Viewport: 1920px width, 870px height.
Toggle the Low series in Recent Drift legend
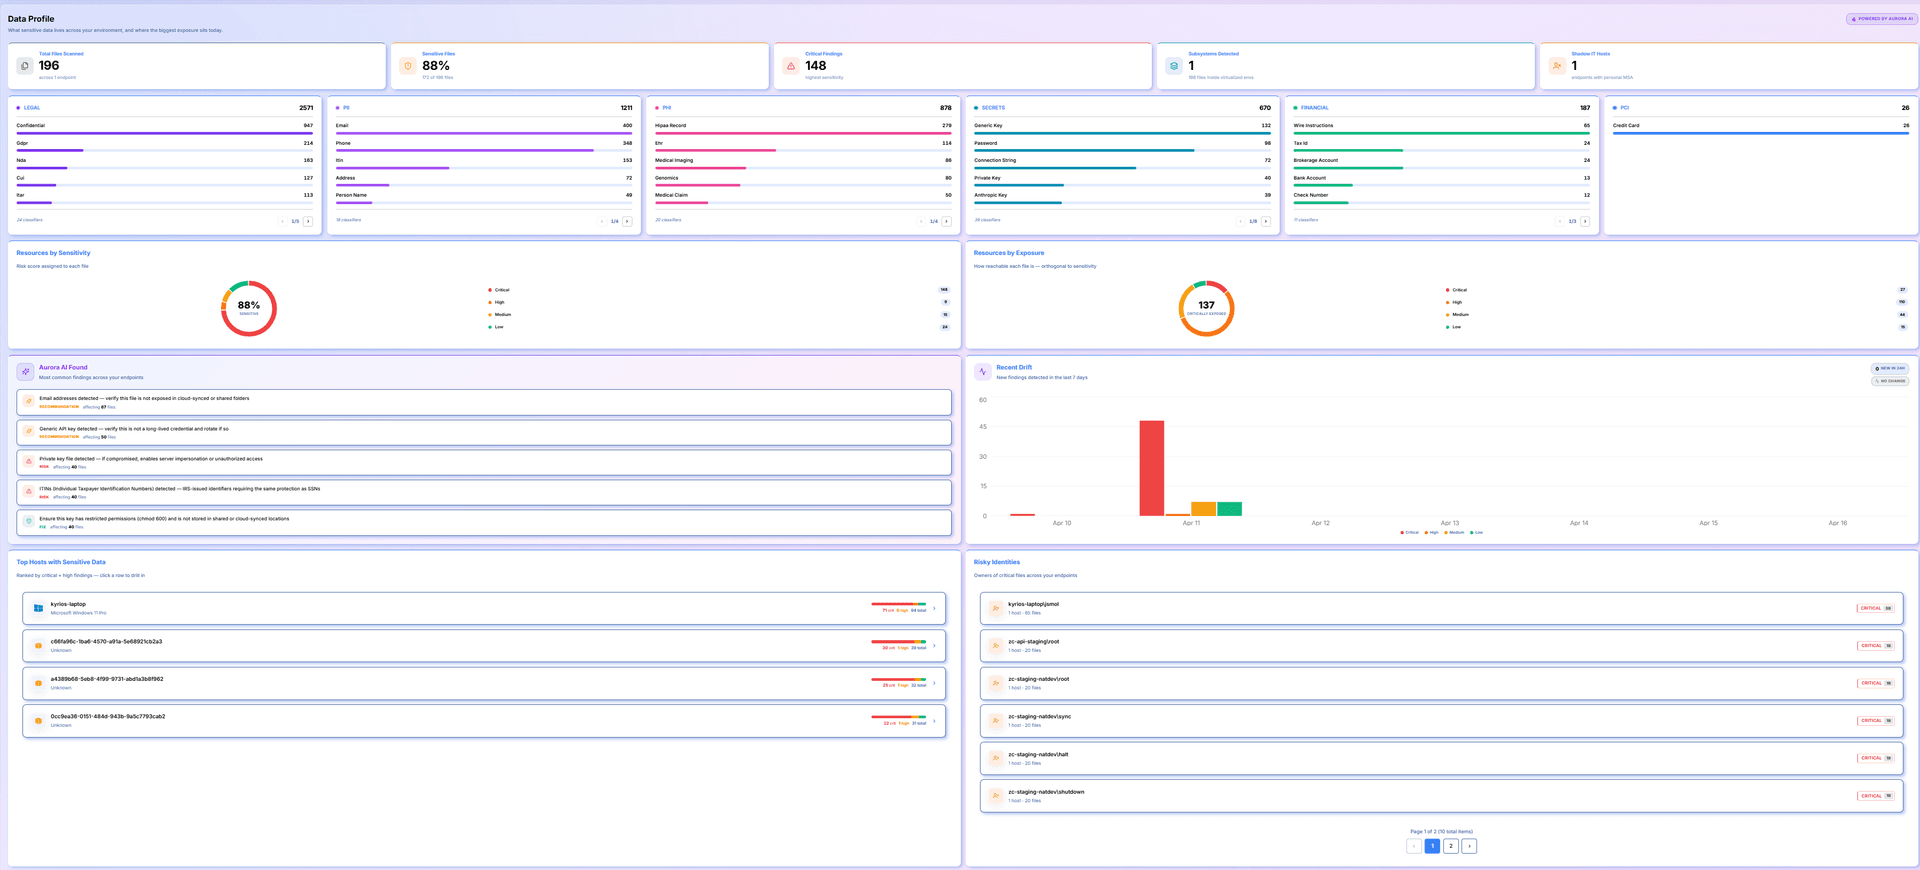[x=1476, y=532]
